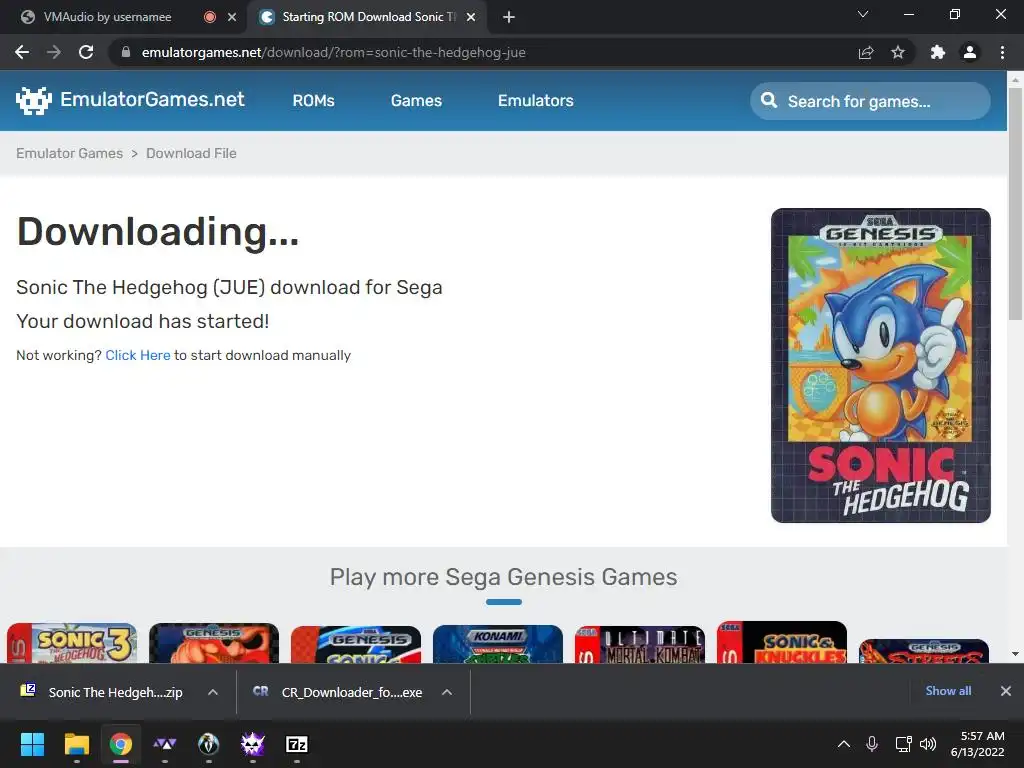Screen dimensions: 1024x768
Task: Close the downloads bar
Action: tap(1006, 691)
